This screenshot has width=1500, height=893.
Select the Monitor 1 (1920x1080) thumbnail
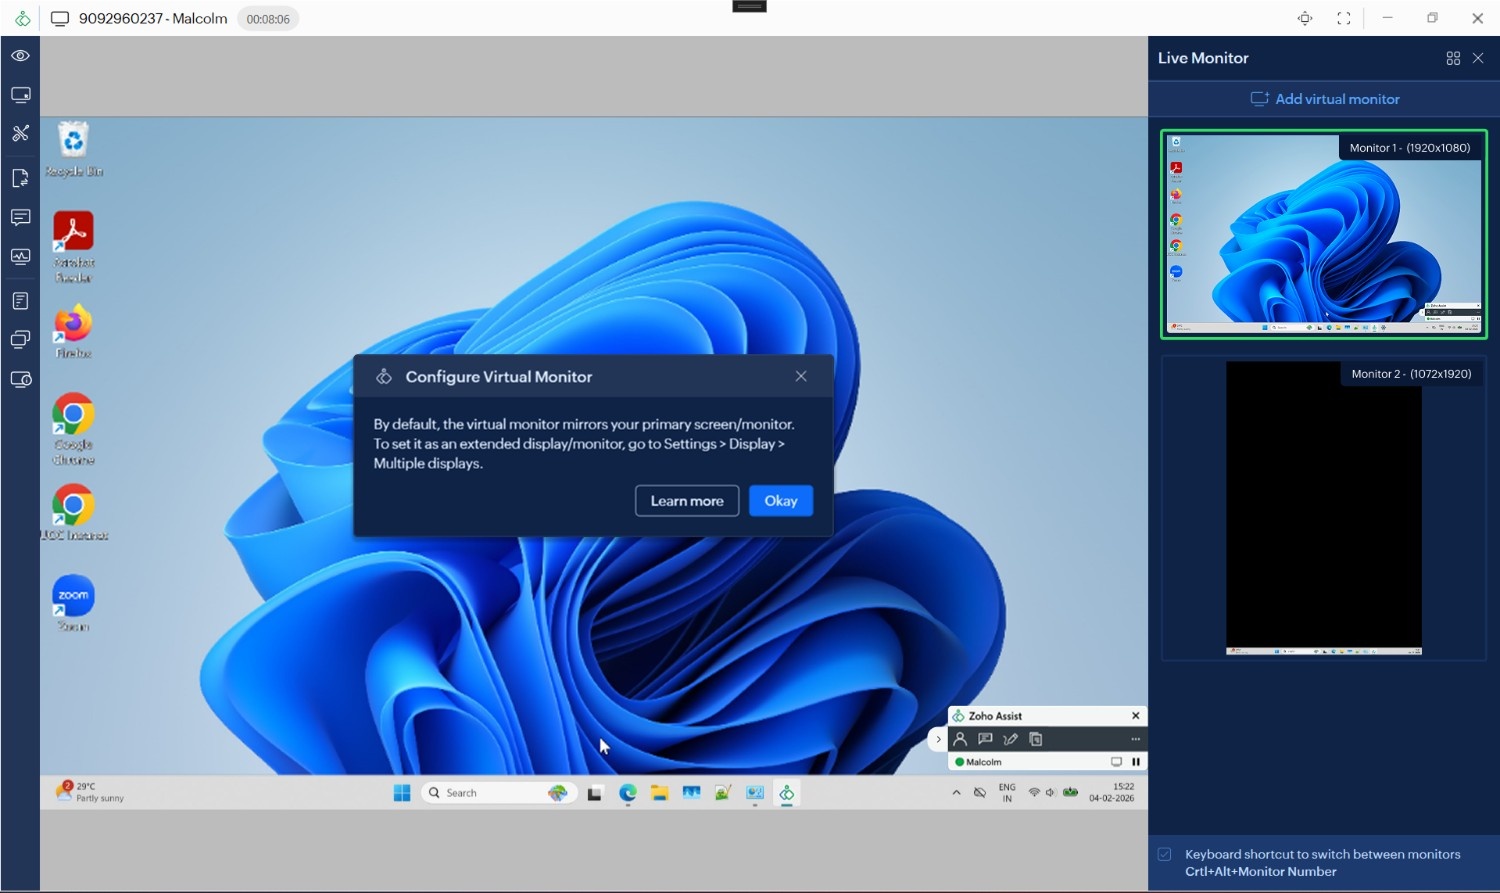pyautogui.click(x=1323, y=234)
